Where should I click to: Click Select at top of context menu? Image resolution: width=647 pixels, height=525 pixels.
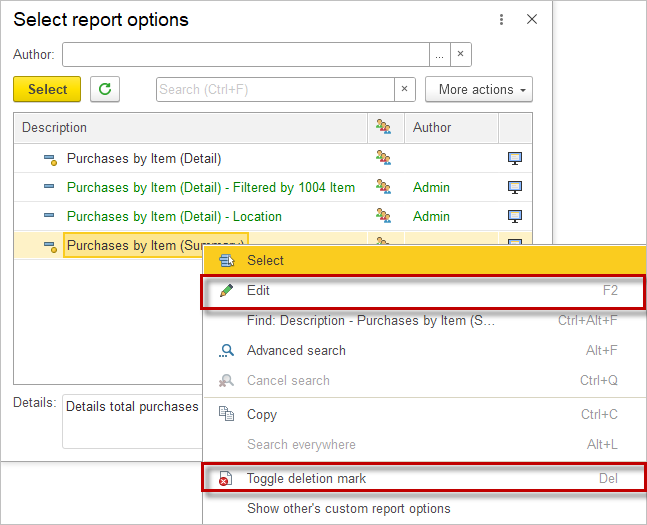(265, 260)
